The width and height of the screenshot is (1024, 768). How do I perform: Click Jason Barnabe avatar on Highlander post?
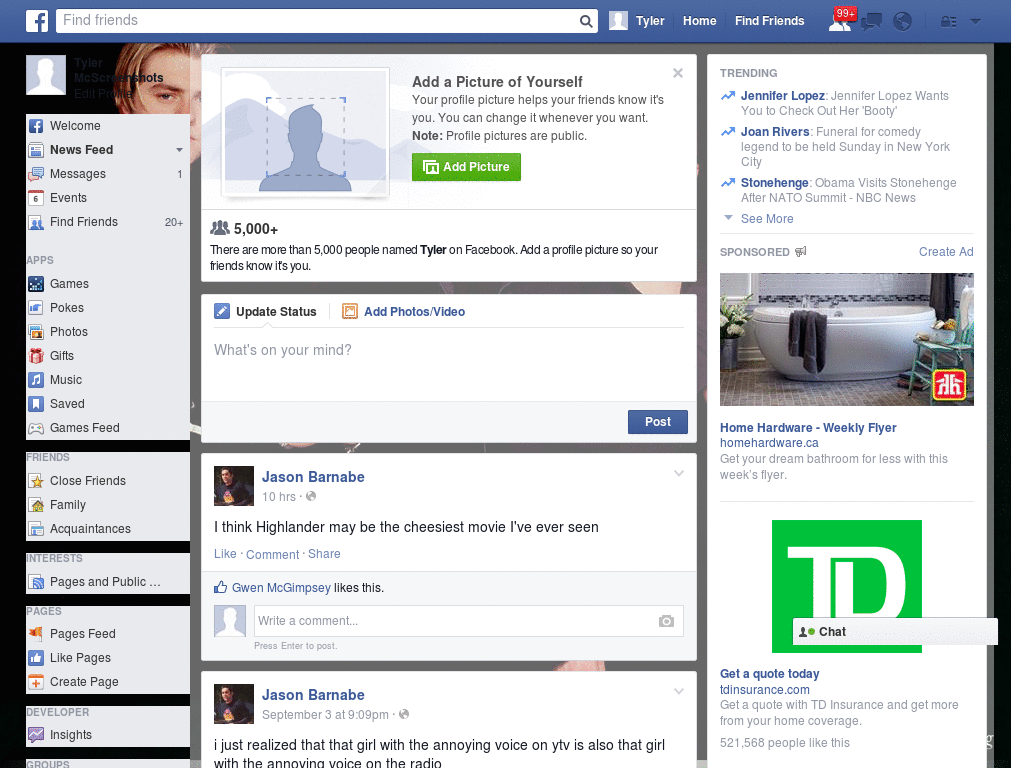coord(234,486)
